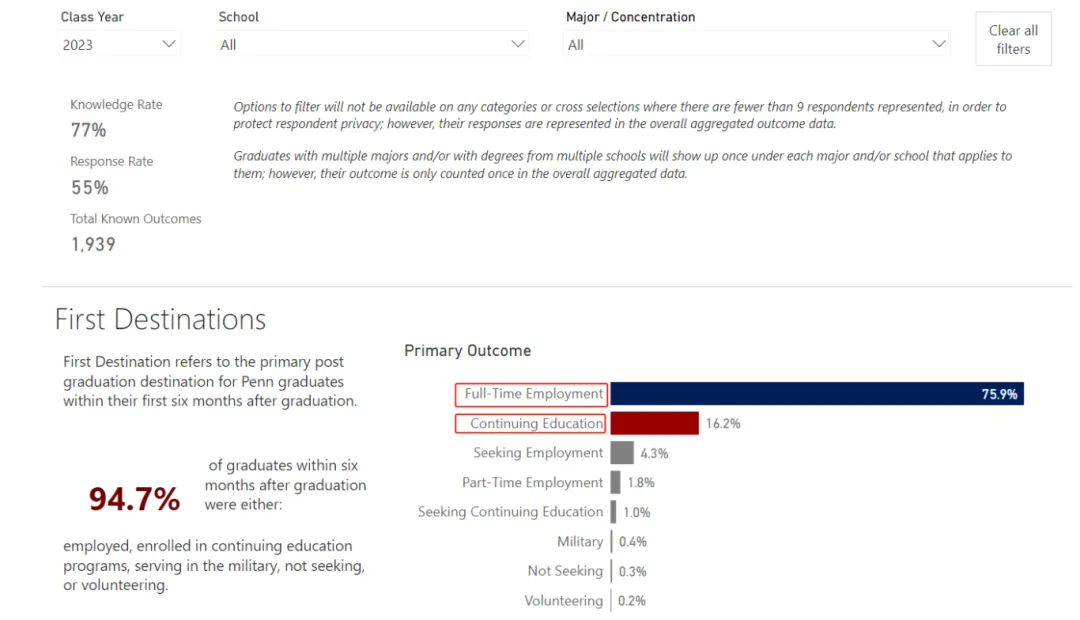The width and height of the screenshot is (1080, 620).
Task: Click the Not Seeking category label
Action: 565,571
